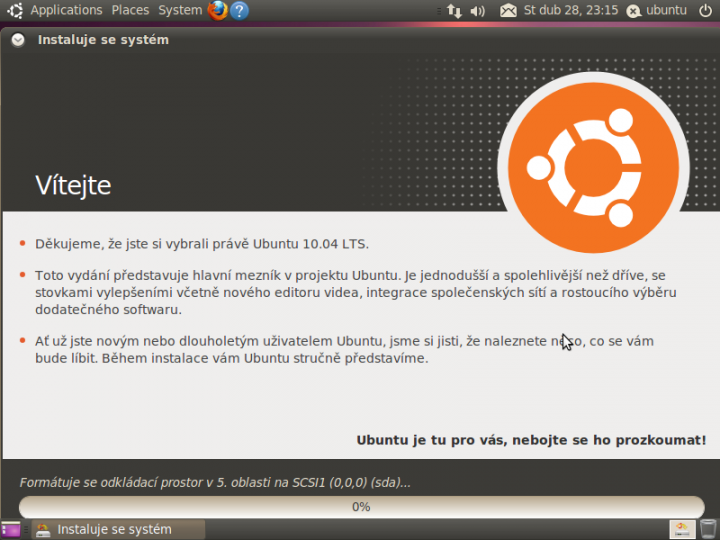Screen dimensions: 720x540
Task: Click the show desktop button in bottom panel
Action: 11,529
